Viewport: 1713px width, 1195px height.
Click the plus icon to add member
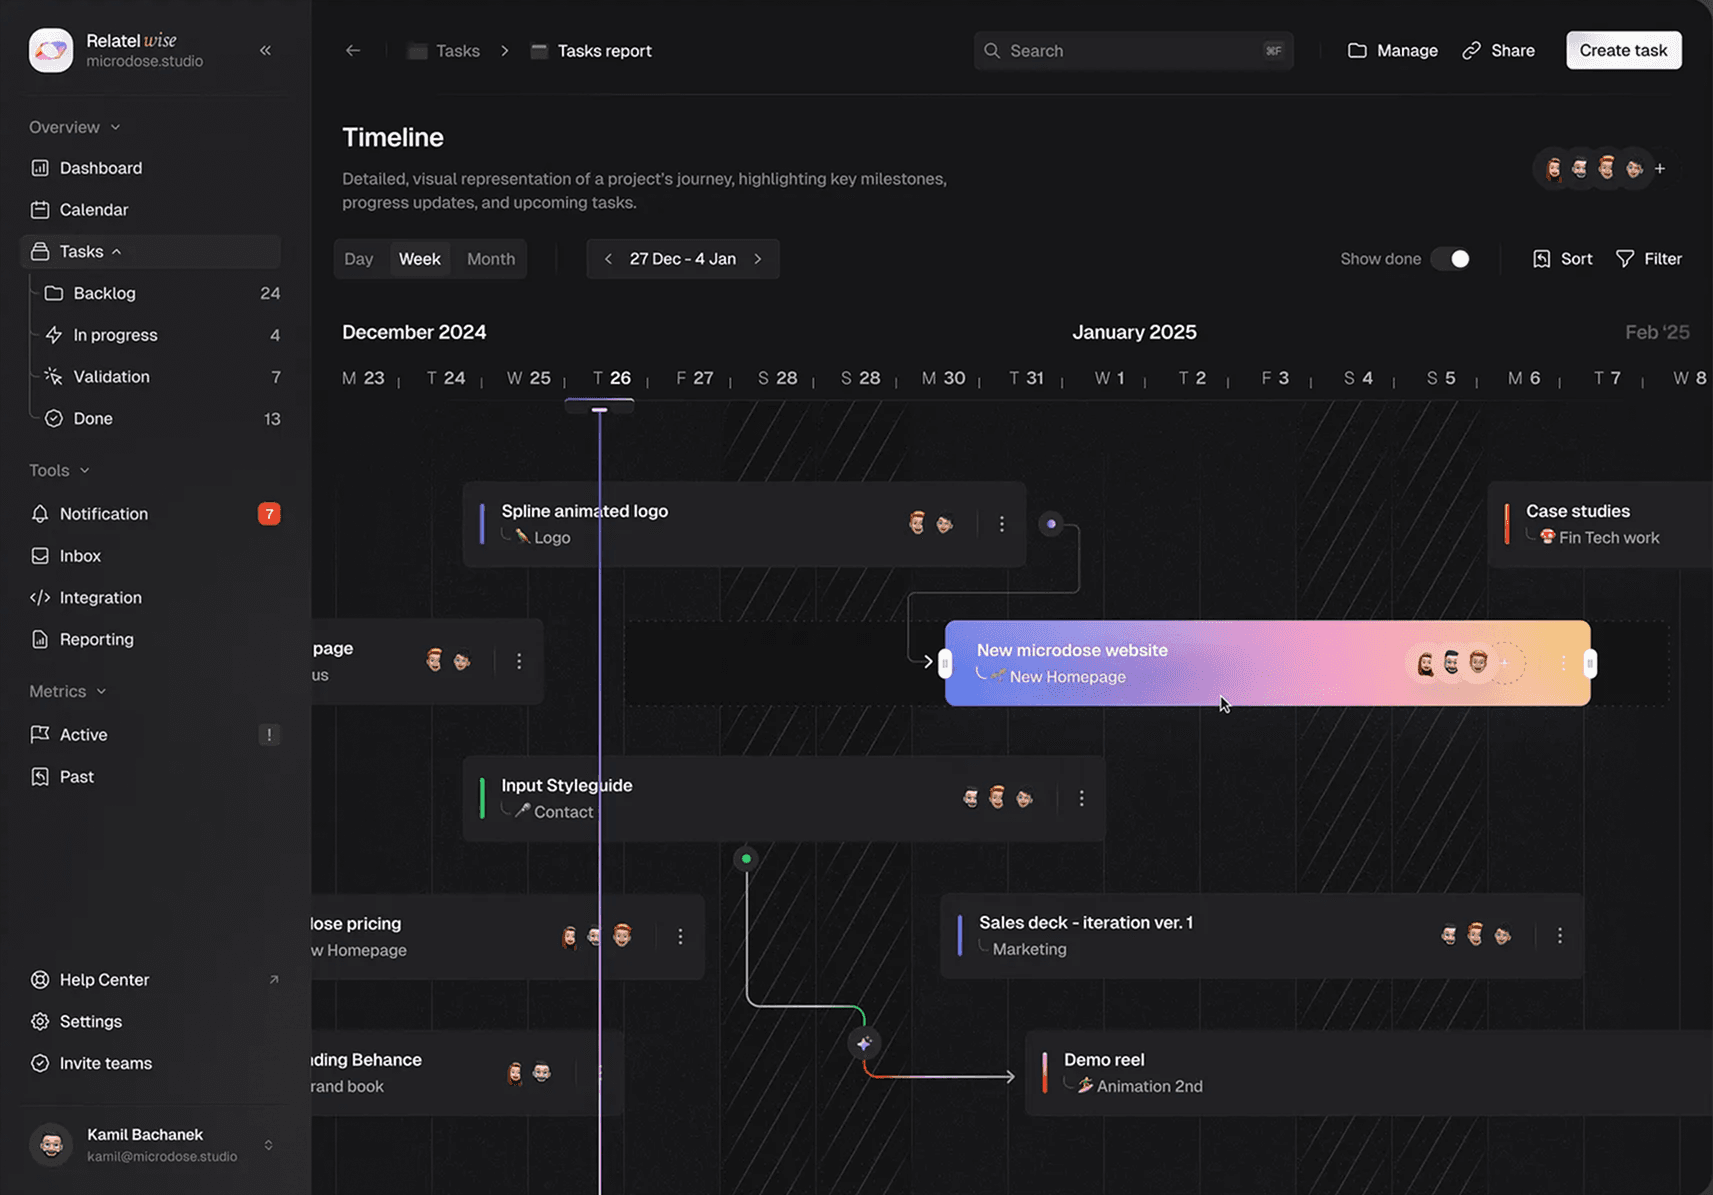[x=1660, y=169]
